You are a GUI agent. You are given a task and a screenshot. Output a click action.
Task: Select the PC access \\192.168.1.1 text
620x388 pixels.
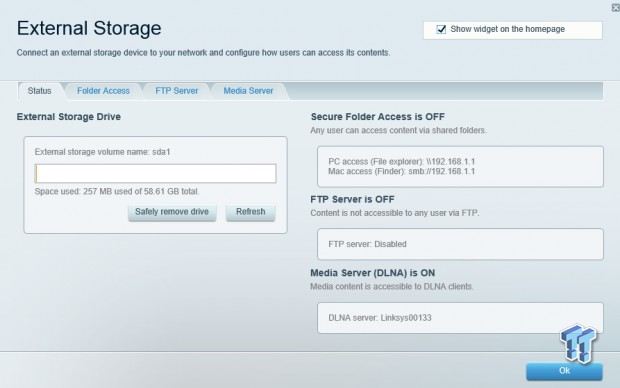pyautogui.click(x=401, y=161)
